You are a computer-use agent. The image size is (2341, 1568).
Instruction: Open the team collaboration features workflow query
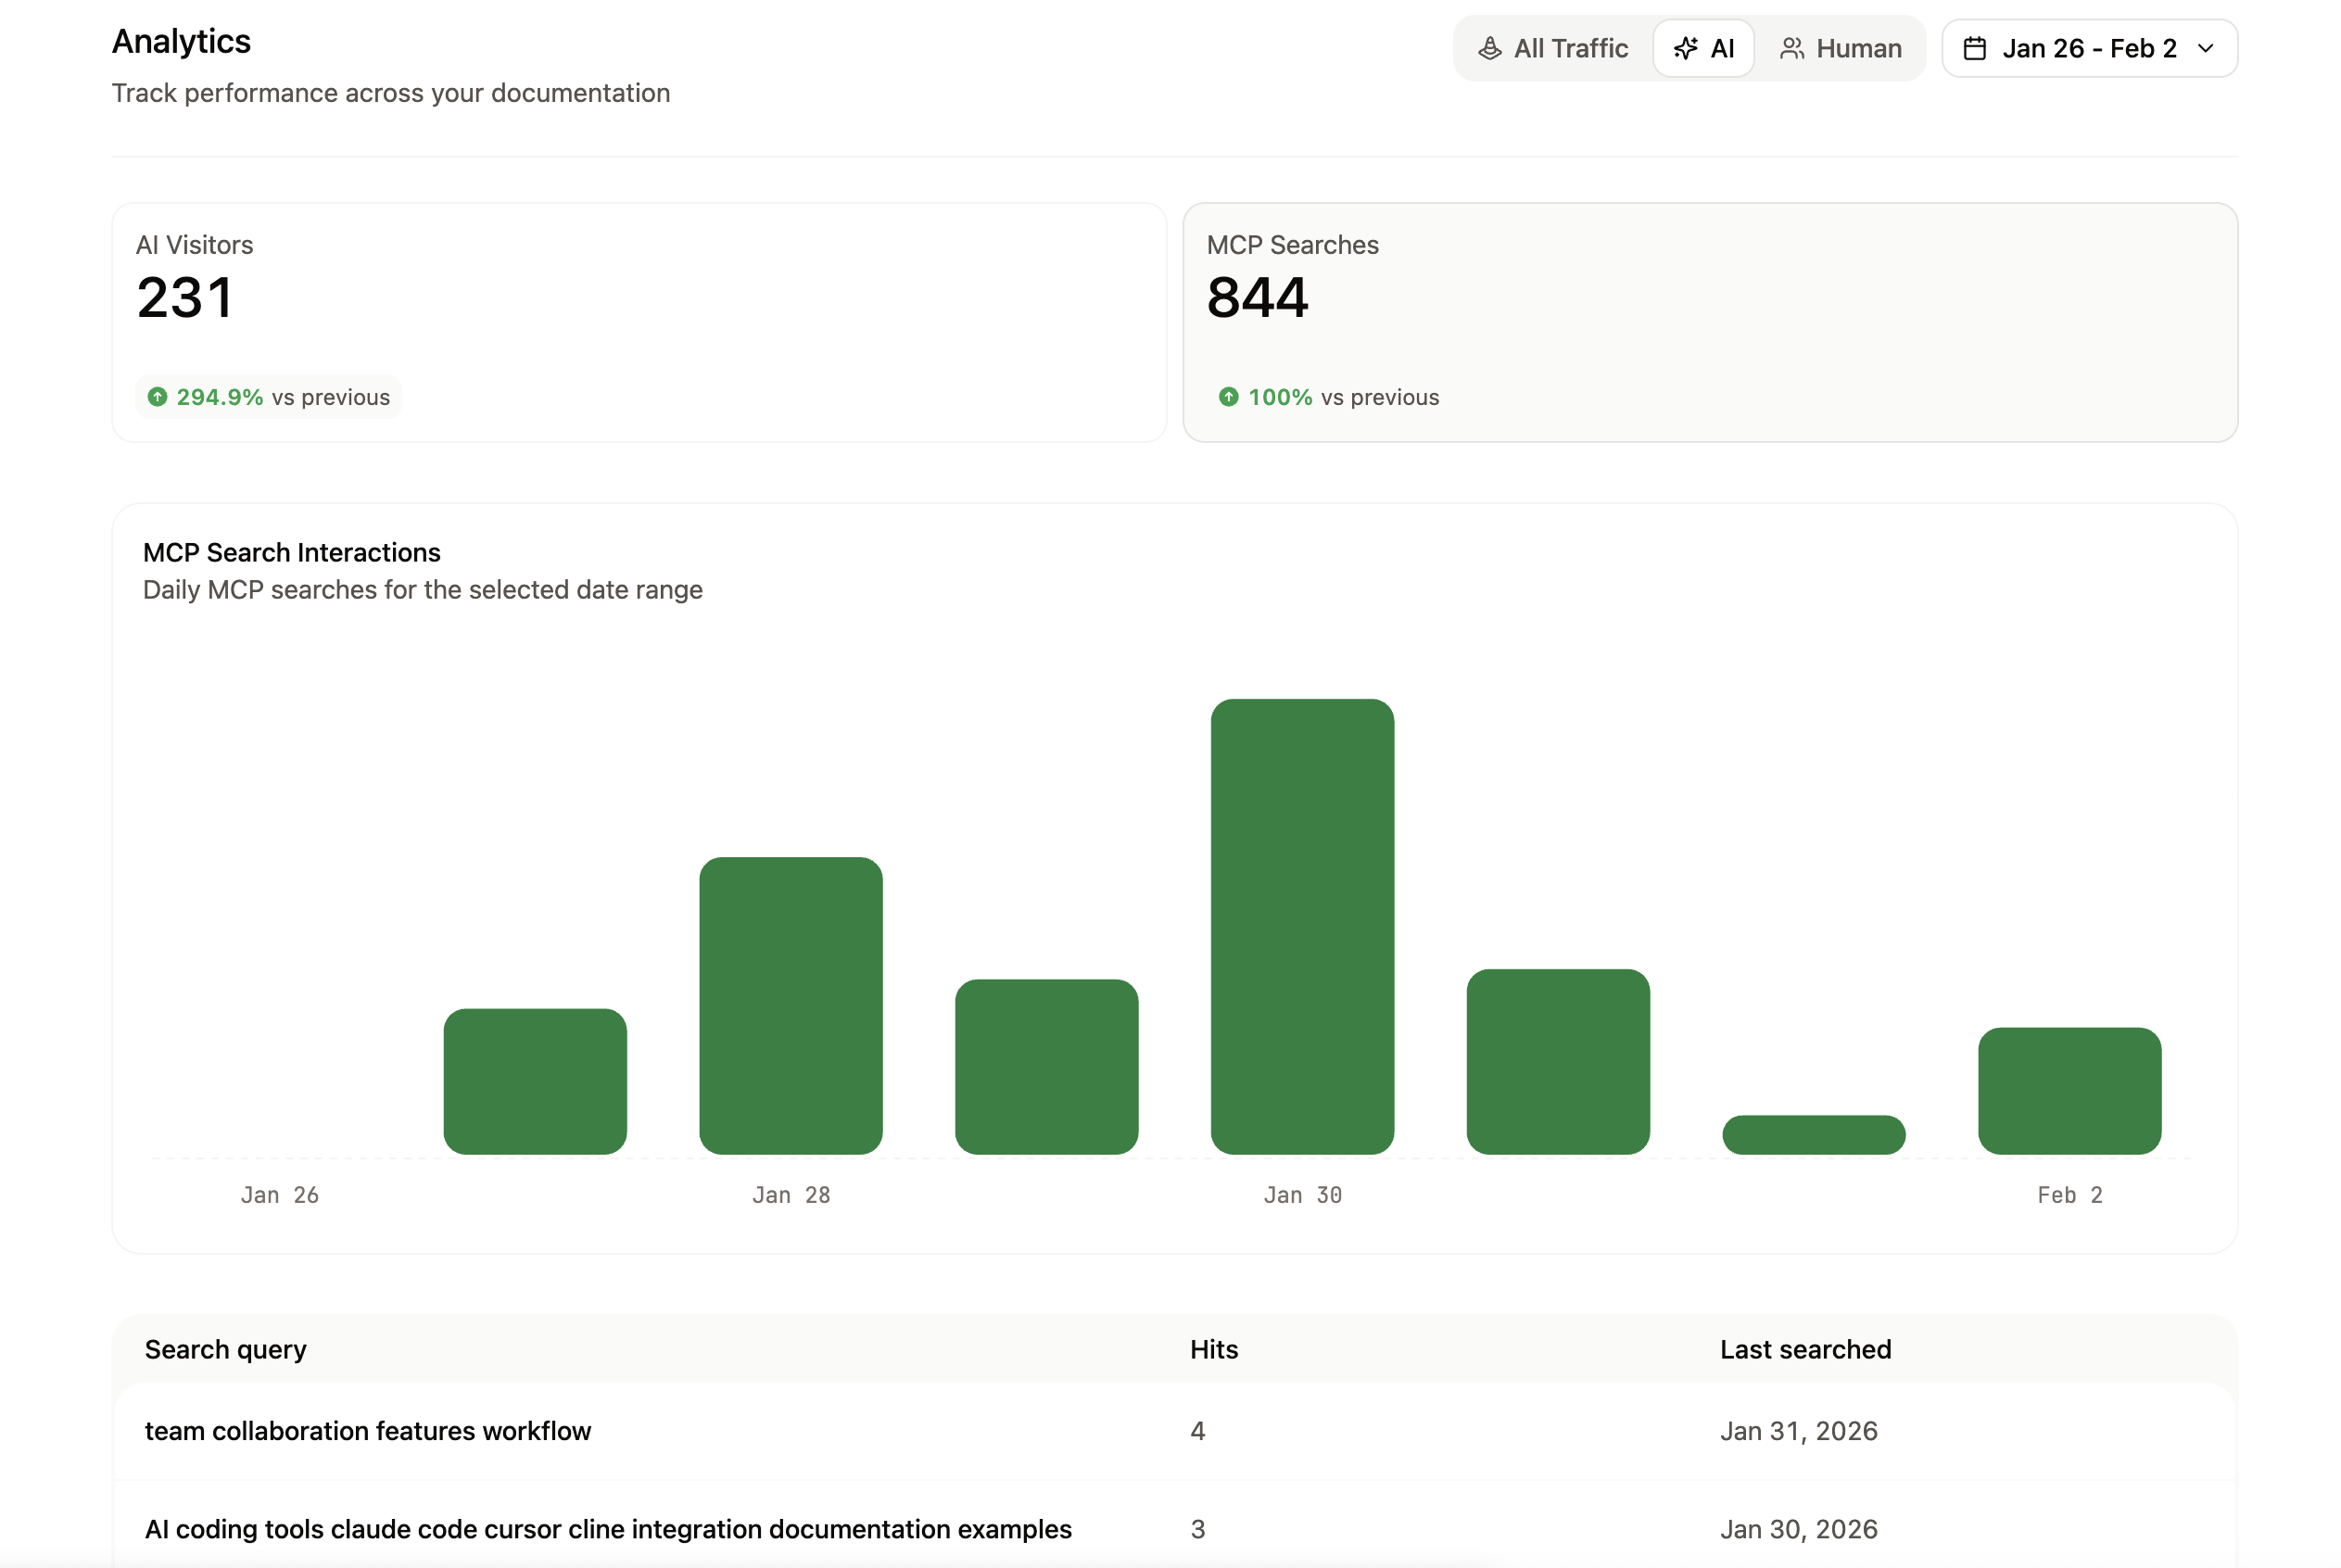point(368,1430)
